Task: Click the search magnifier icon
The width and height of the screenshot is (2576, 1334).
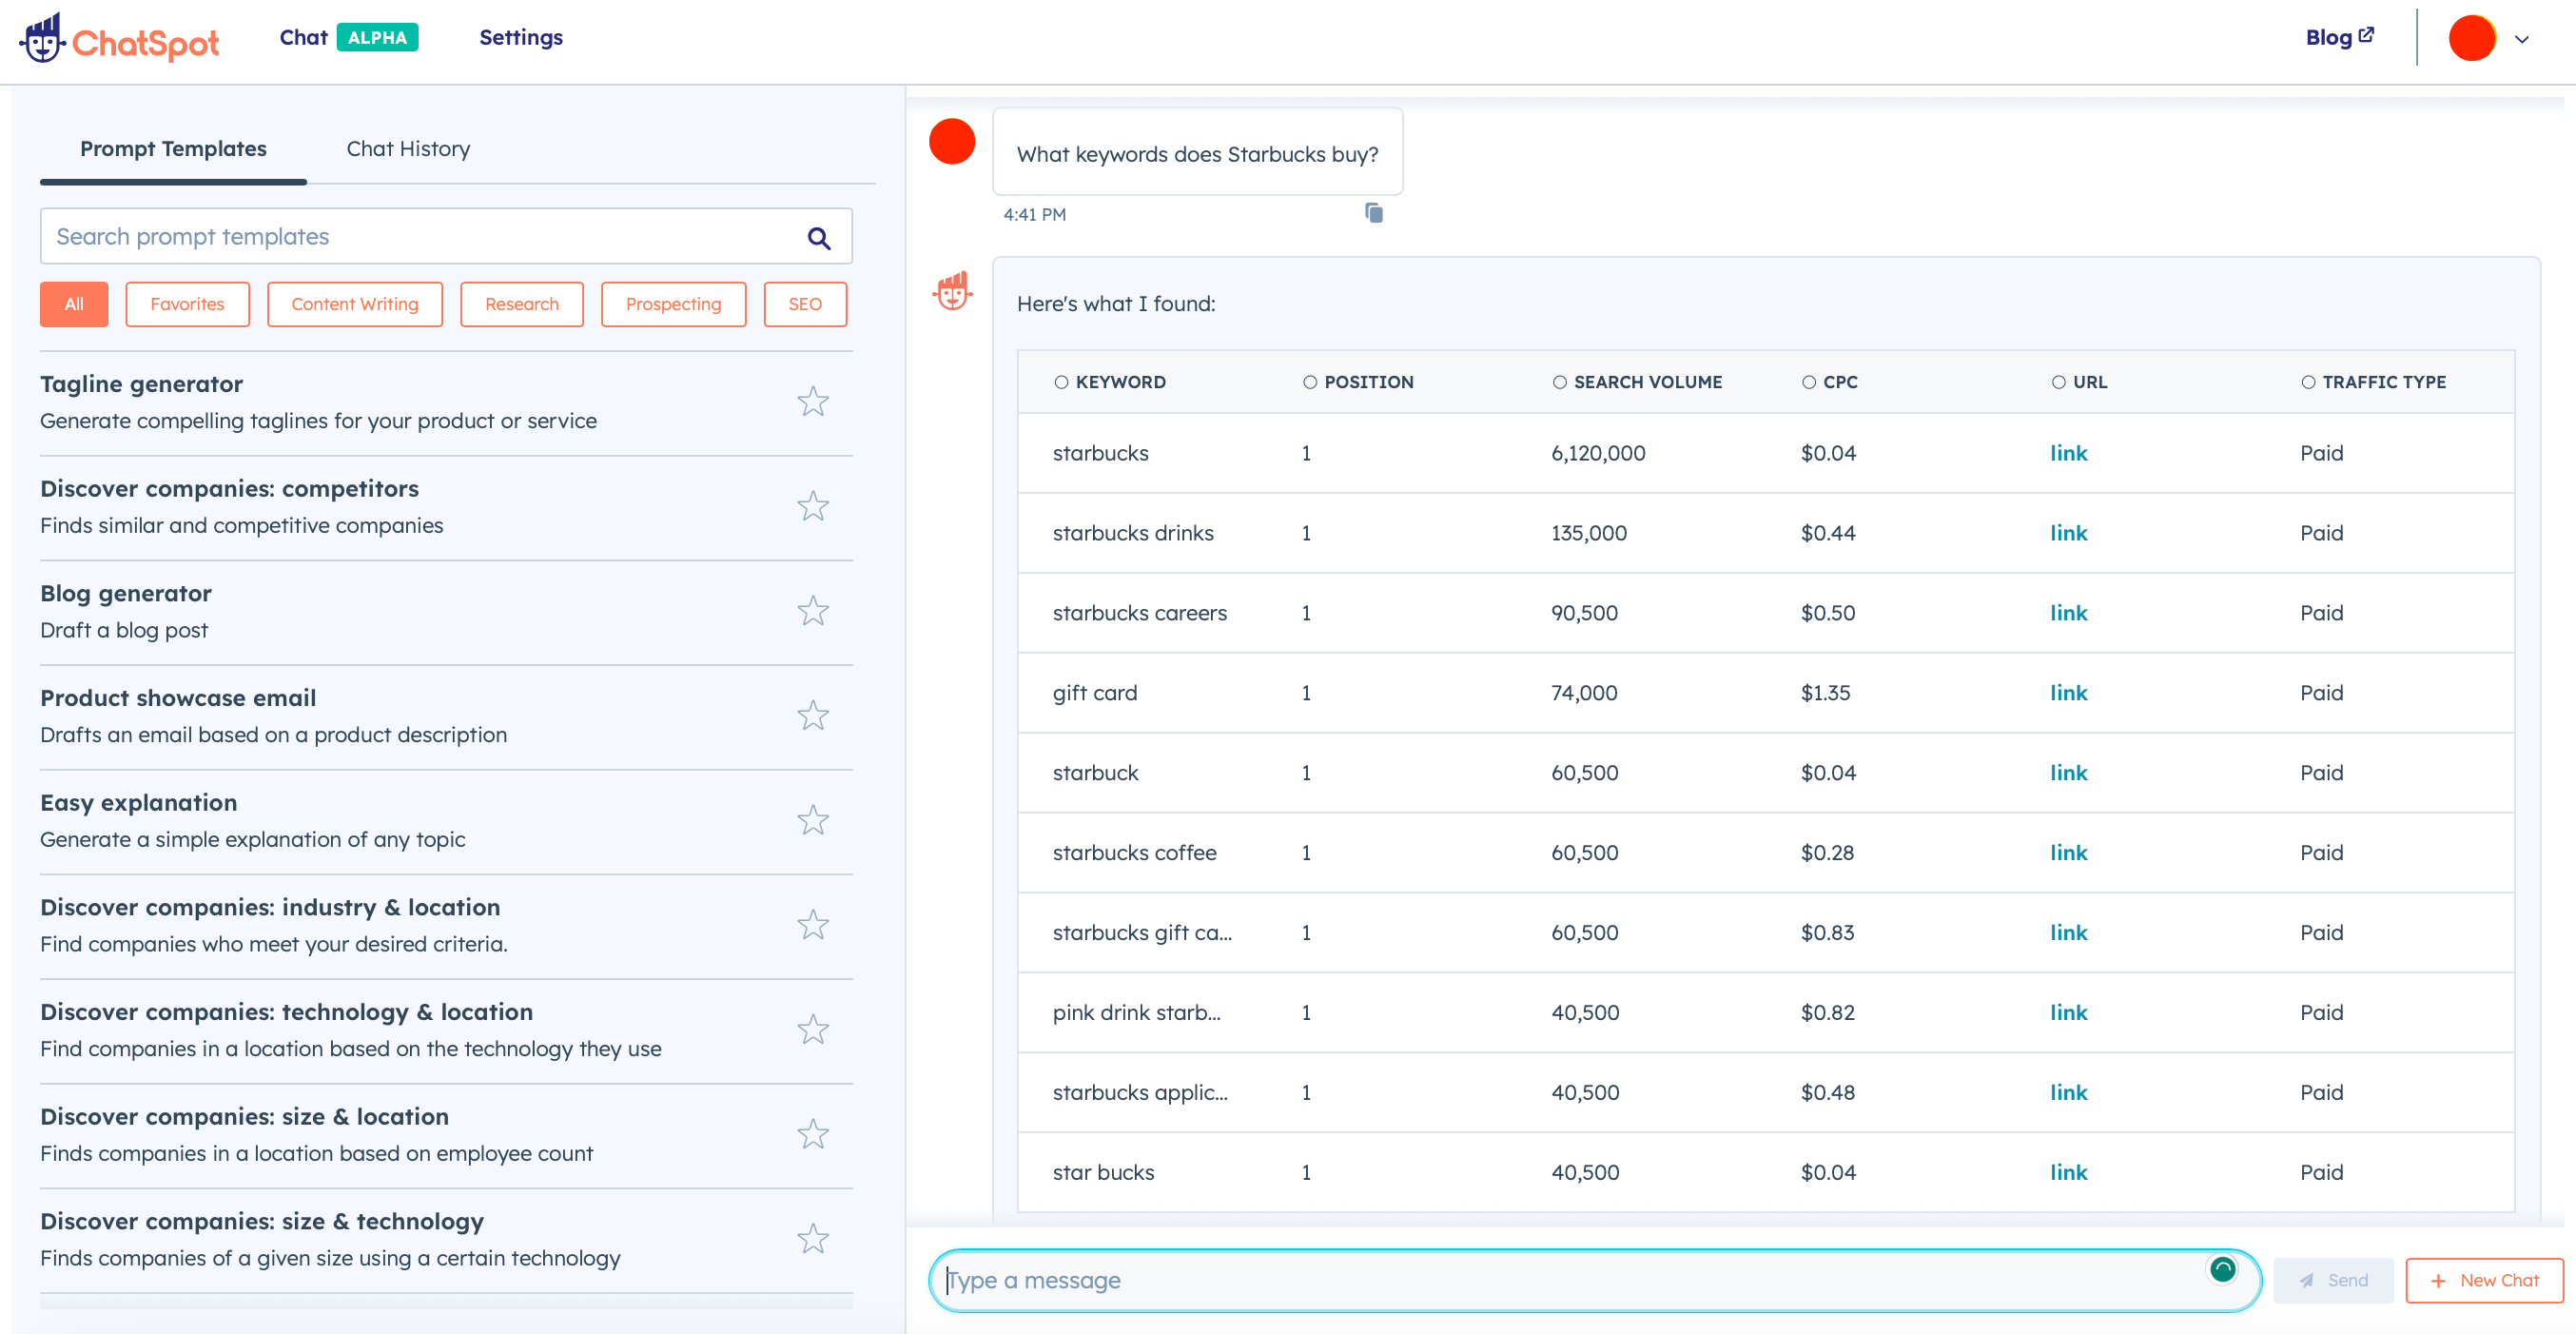Action: pyautogui.click(x=819, y=237)
